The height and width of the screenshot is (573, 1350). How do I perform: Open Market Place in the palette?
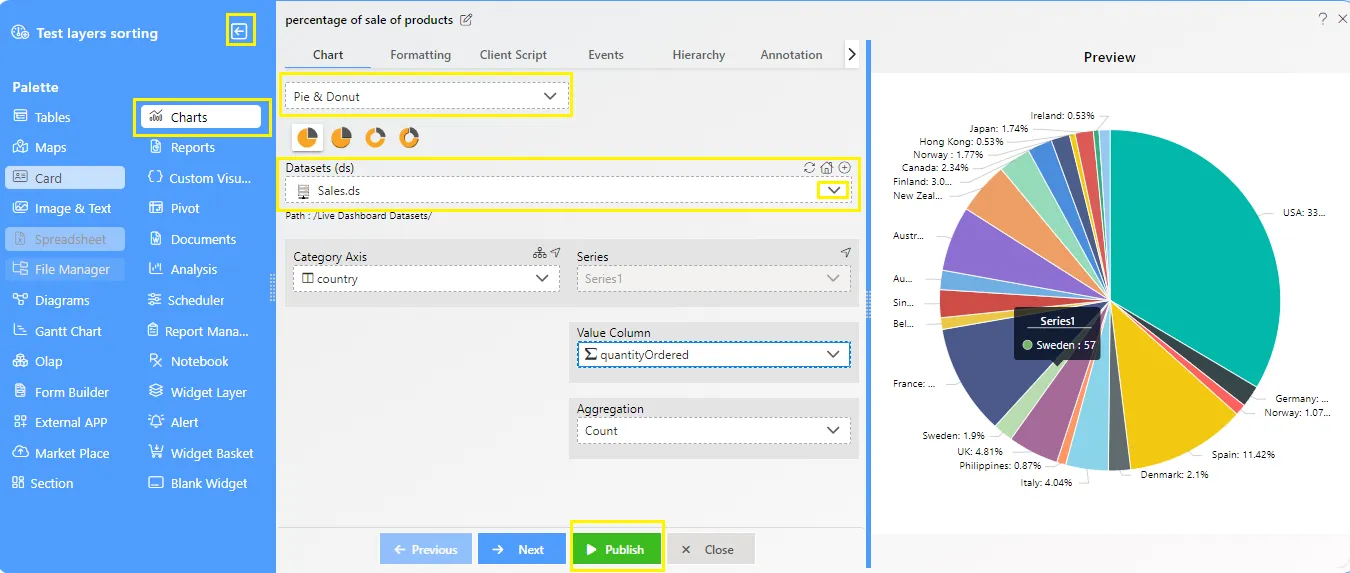60,453
